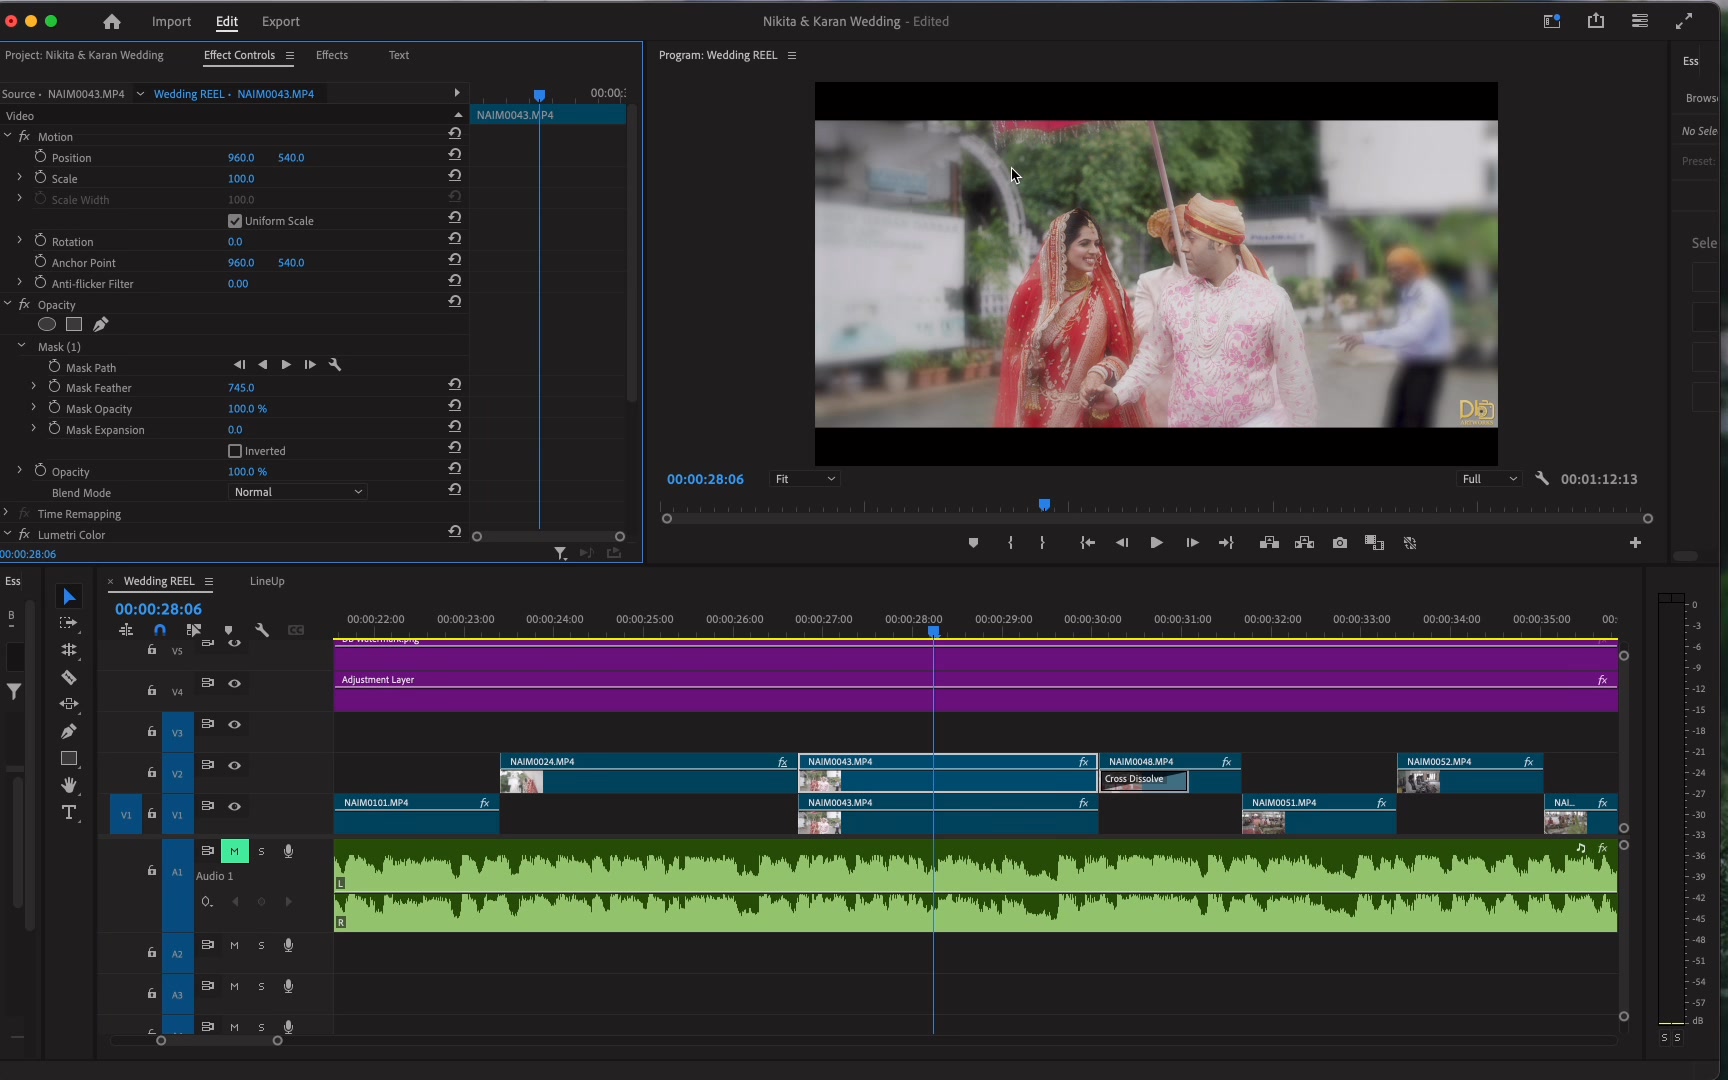The height and width of the screenshot is (1080, 1728).
Task: Switch to the Import workspace tab
Action: pyautogui.click(x=171, y=21)
